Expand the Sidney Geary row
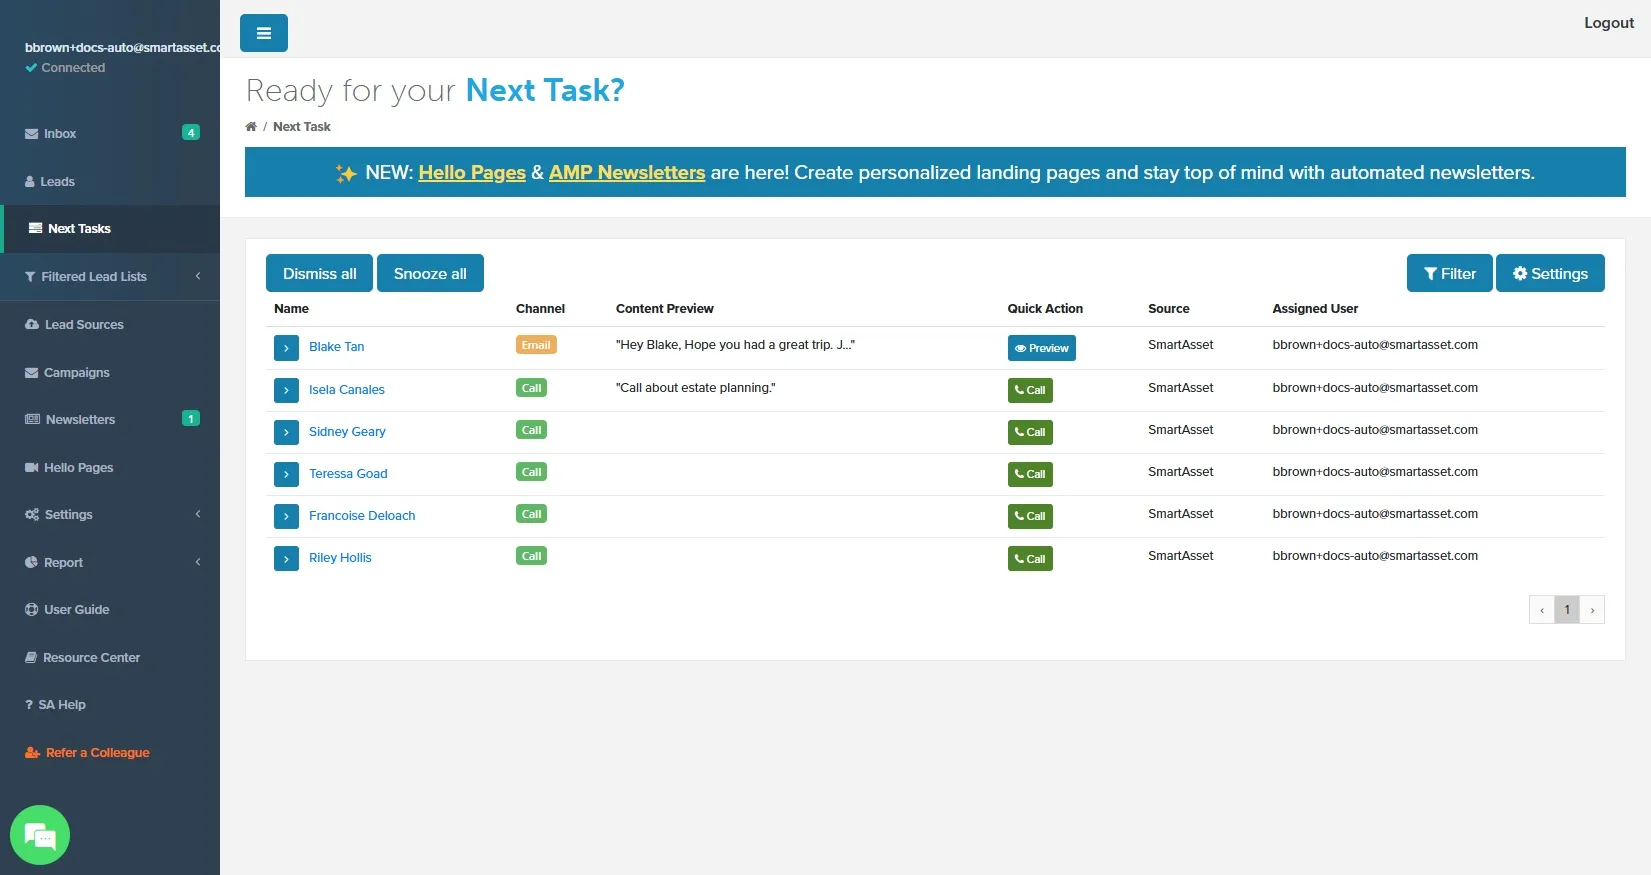This screenshot has height=875, width=1651. tap(286, 432)
